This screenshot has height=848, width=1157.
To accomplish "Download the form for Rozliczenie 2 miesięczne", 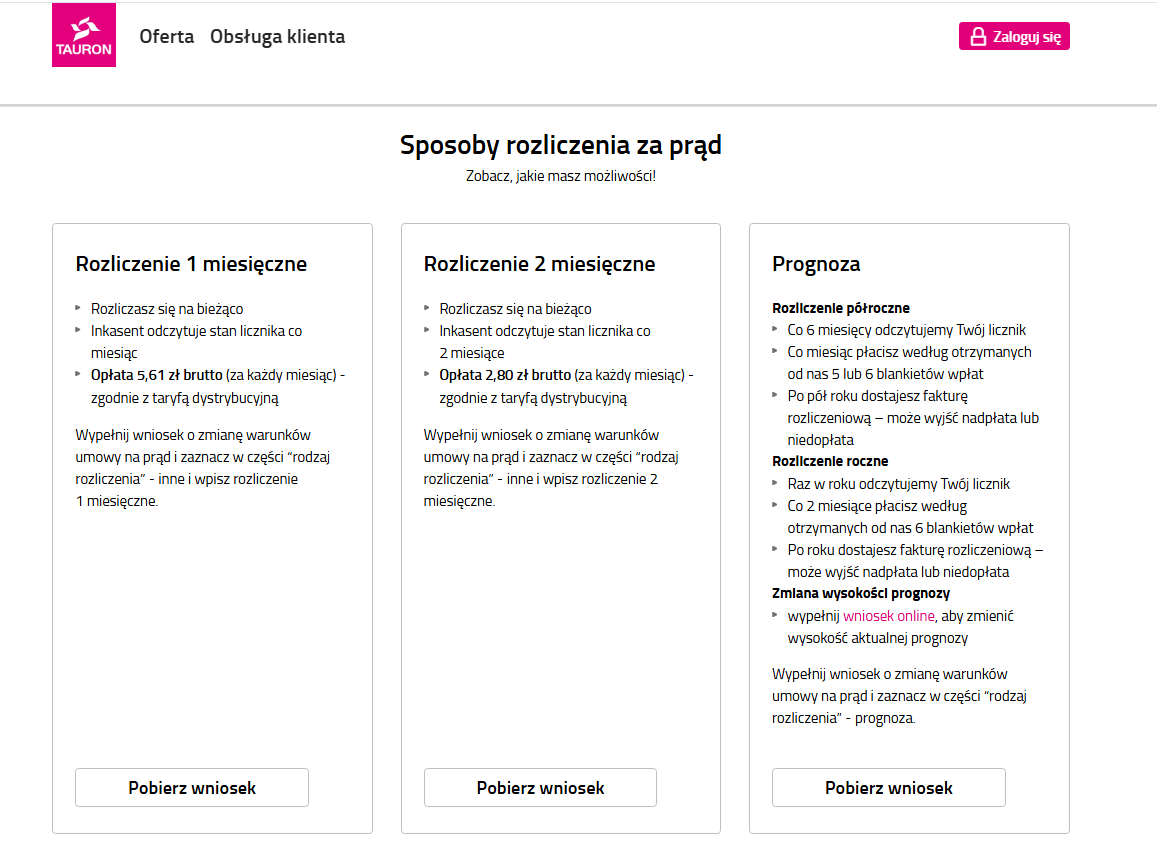I will click(540, 788).
